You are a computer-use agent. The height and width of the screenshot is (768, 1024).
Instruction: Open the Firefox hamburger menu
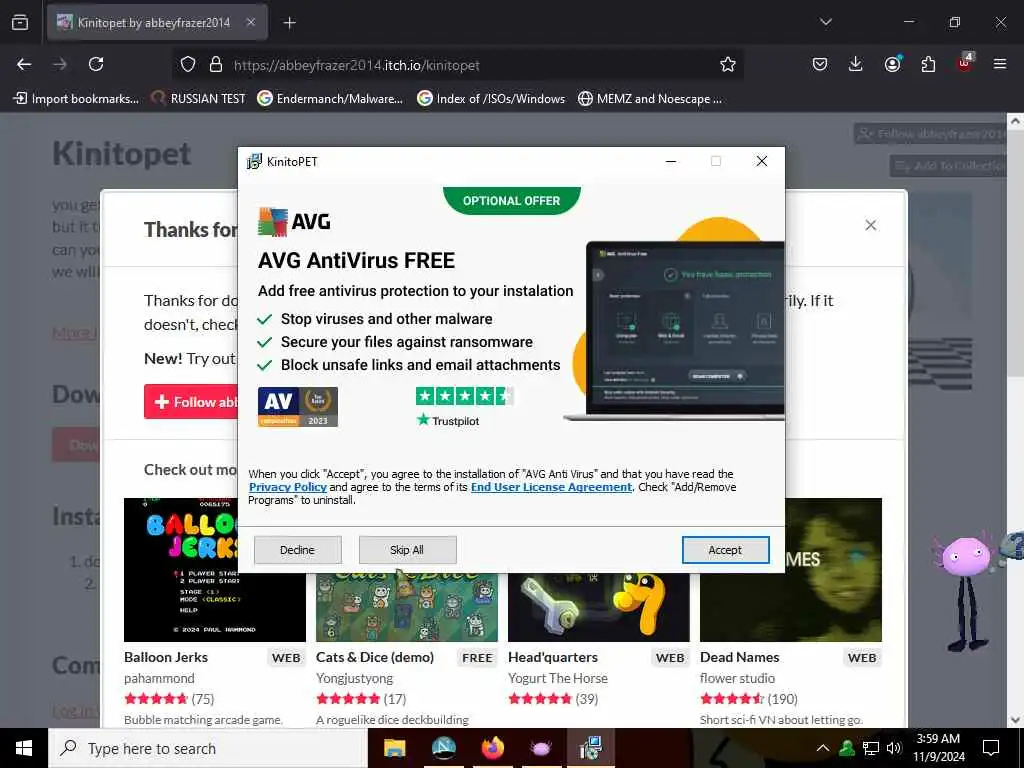coord(1000,64)
